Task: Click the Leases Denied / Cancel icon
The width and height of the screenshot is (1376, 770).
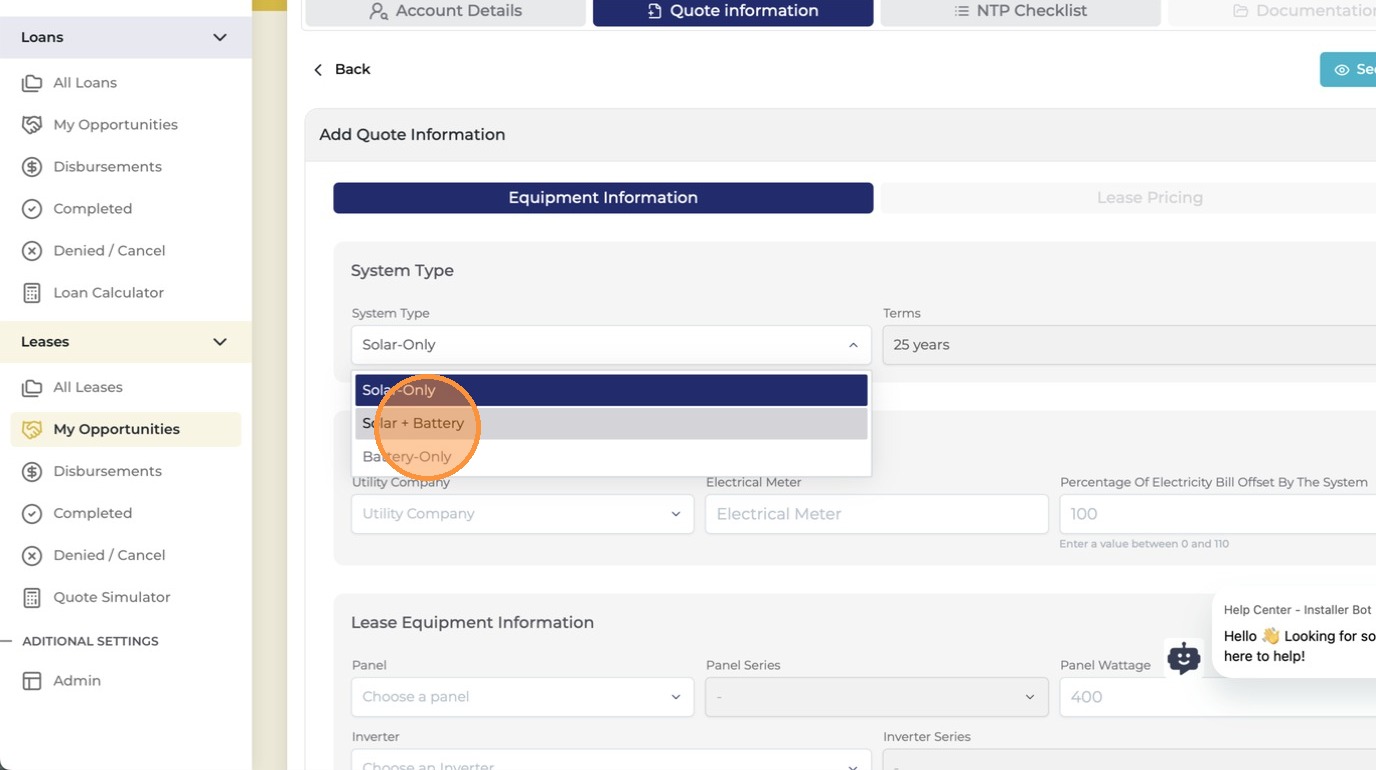Action: tap(32, 555)
